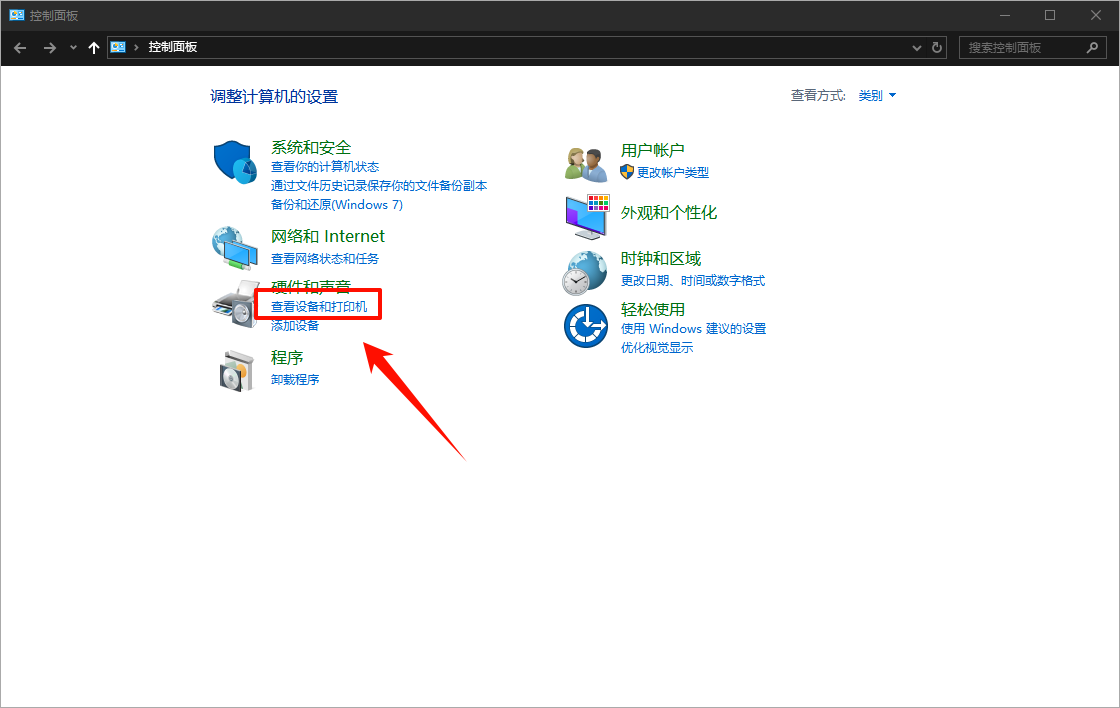Open 备份和还原(Windows 7) link
1120x708 pixels.
click(x=336, y=204)
